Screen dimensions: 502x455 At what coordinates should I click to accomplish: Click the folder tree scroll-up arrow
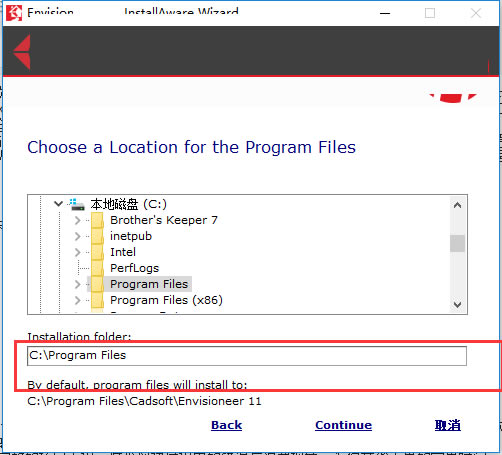pyautogui.click(x=458, y=205)
